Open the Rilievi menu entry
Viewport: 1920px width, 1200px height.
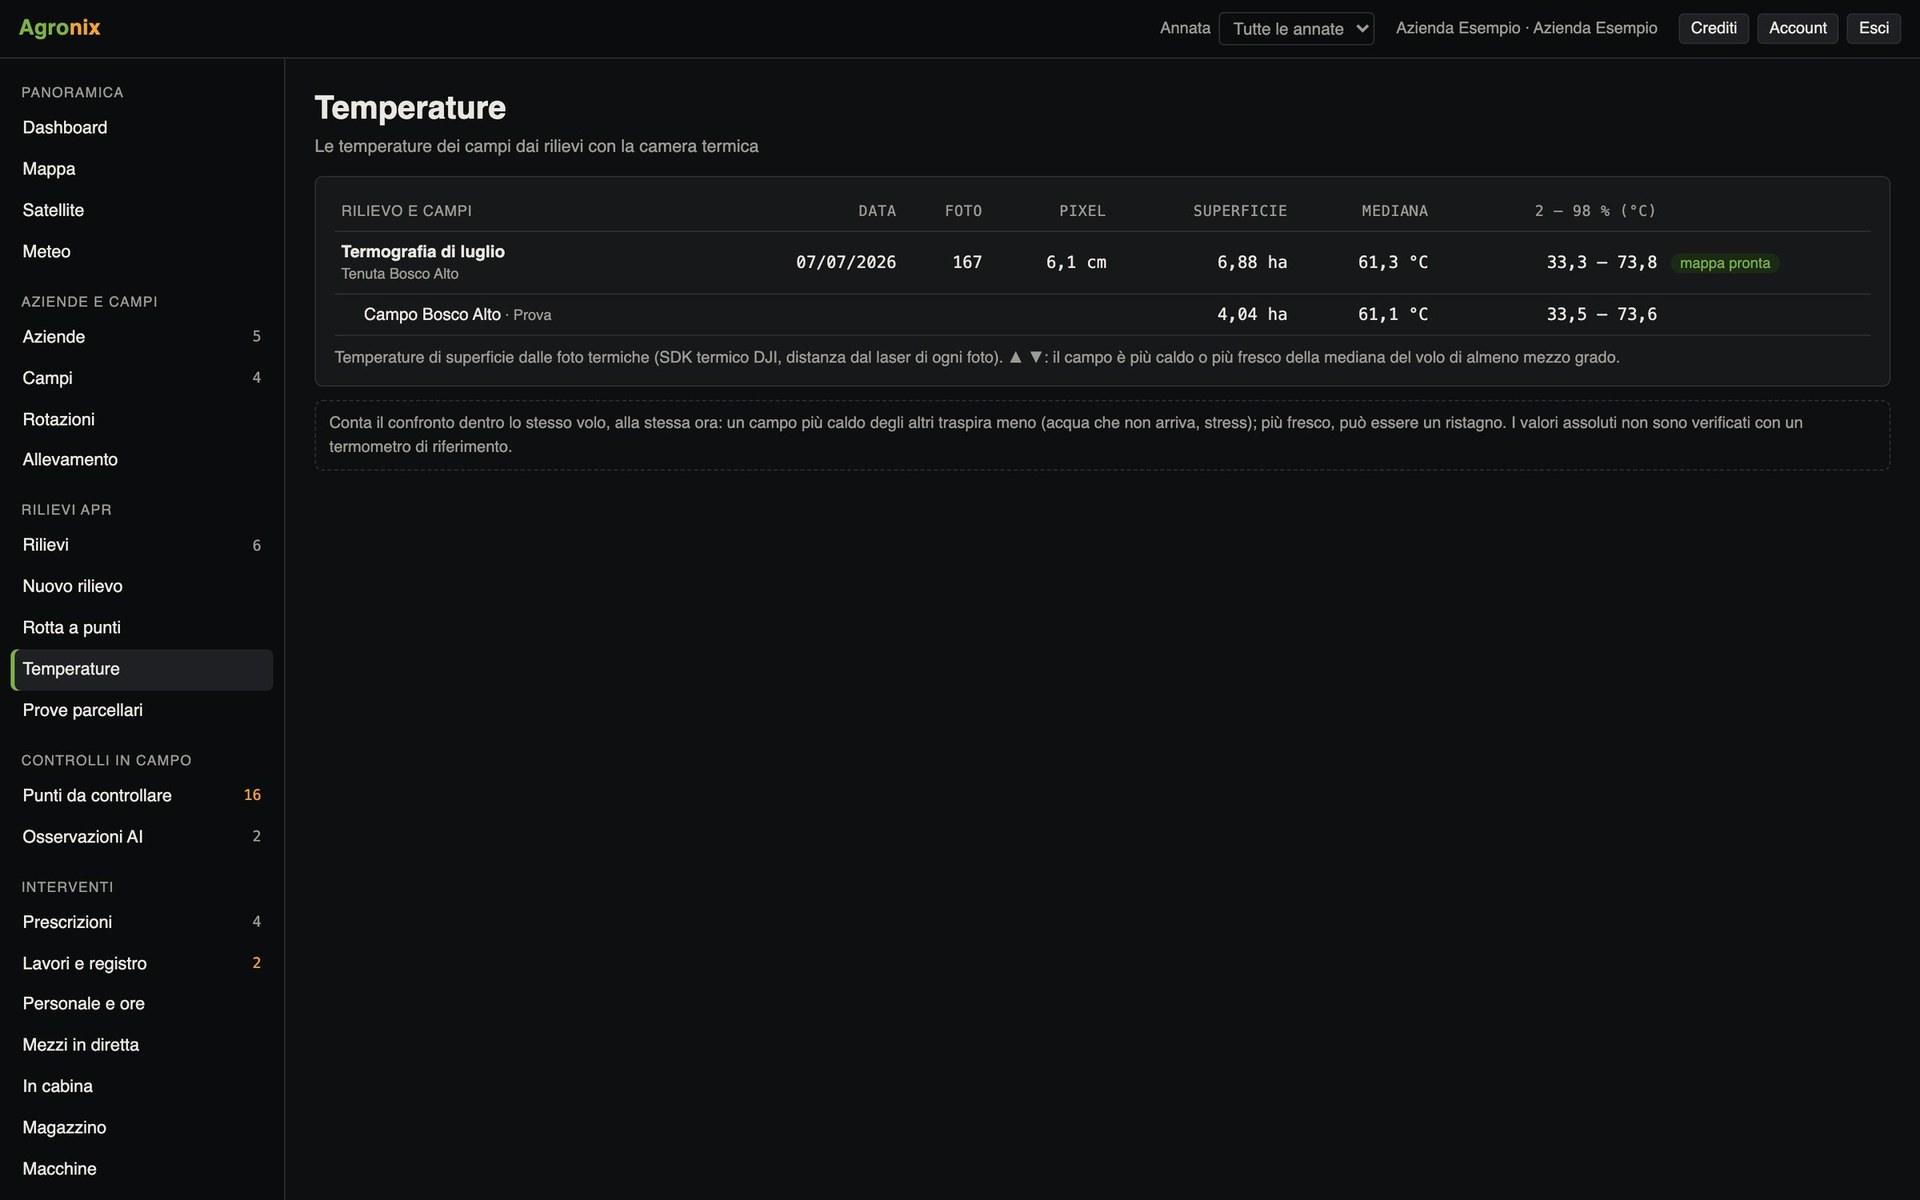point(142,545)
